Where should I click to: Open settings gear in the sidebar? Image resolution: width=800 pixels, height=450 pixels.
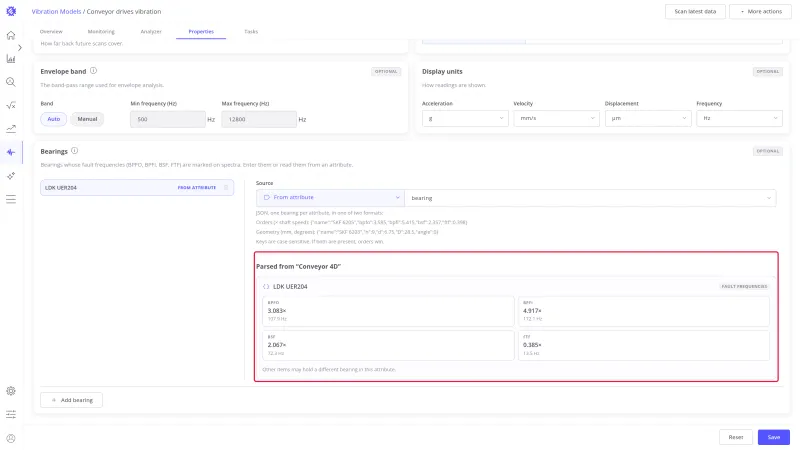pos(11,391)
